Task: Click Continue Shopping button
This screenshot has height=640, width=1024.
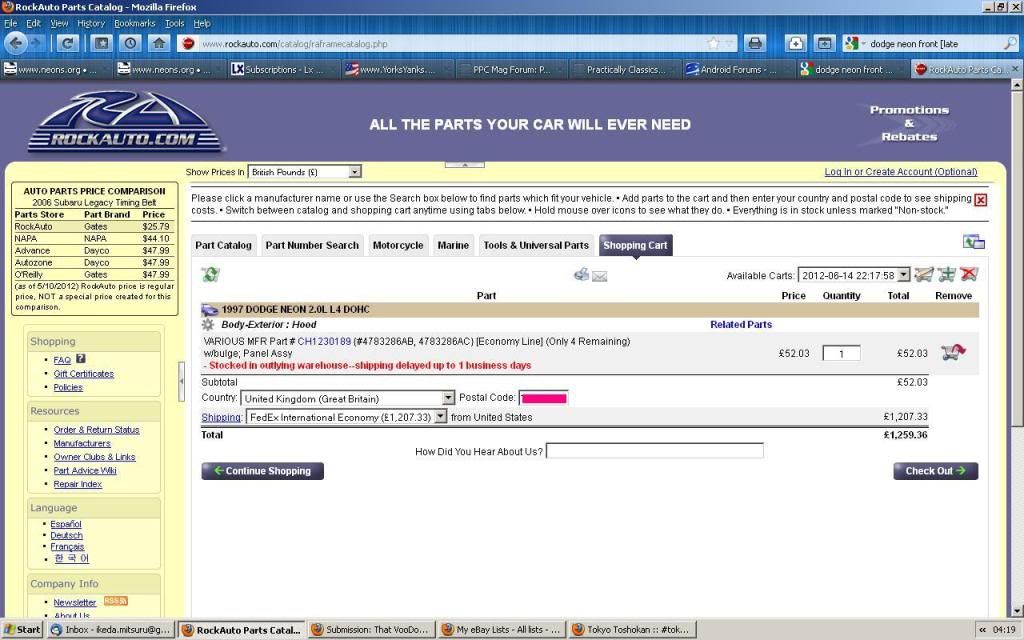Action: tap(263, 471)
